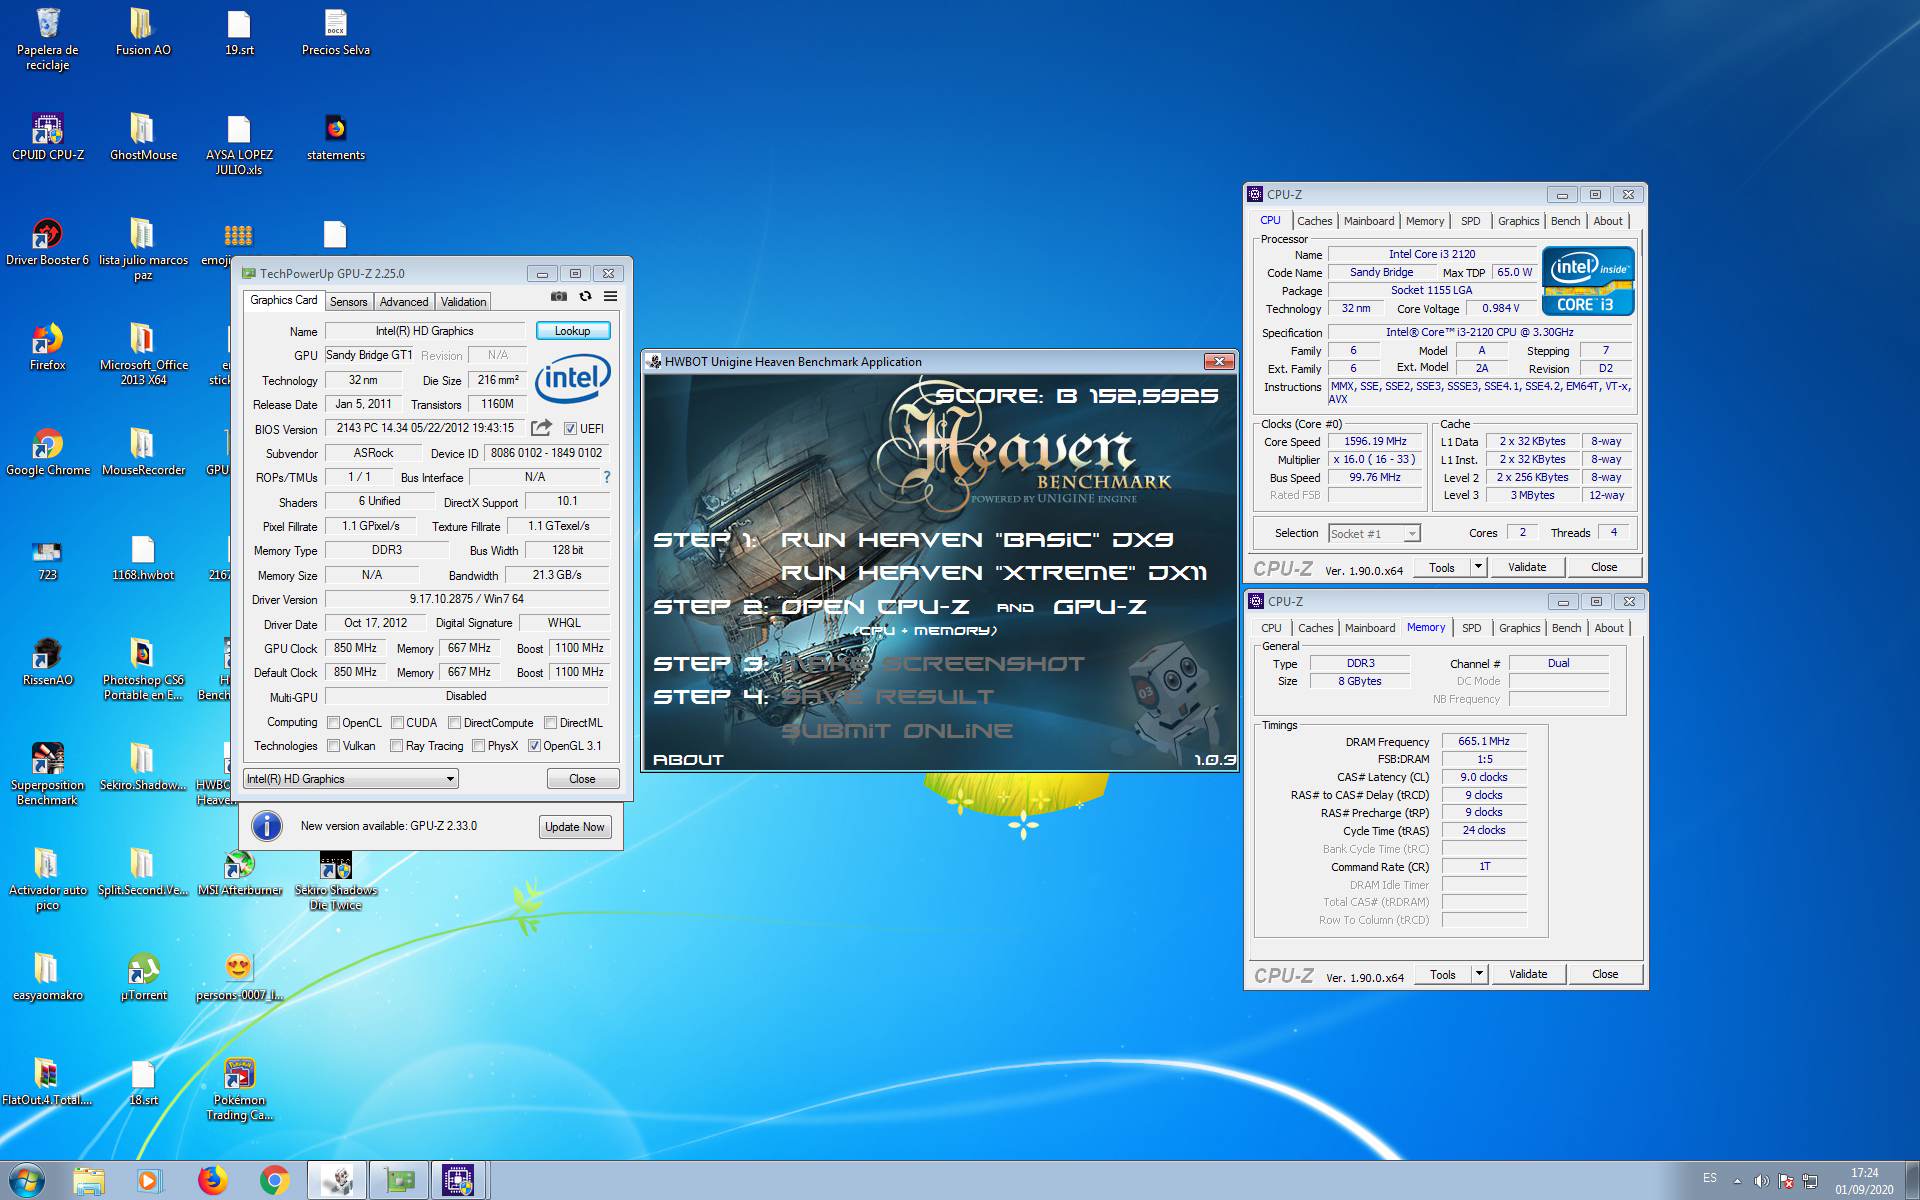This screenshot has height=1200, width=1920.
Task: Toggle the DirectML checkbox
Action: (550, 722)
